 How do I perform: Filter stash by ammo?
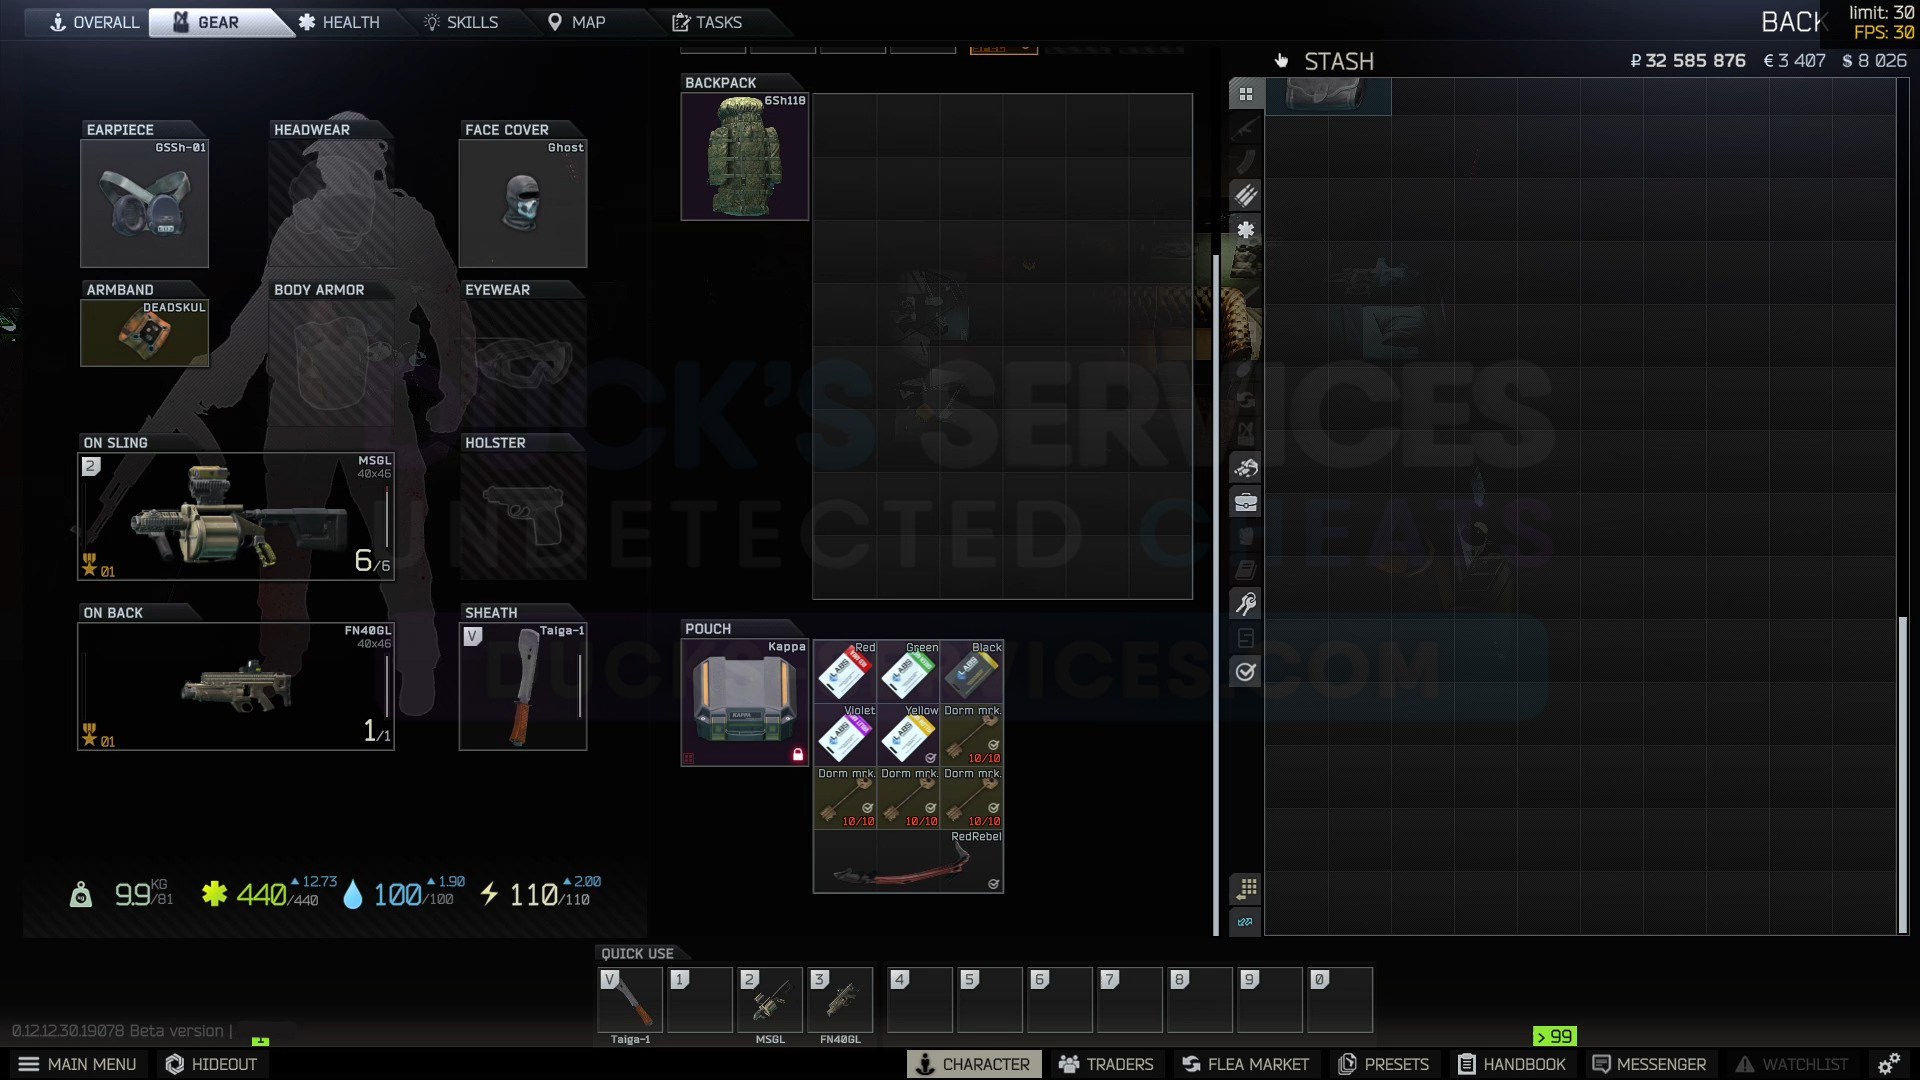[x=1246, y=196]
